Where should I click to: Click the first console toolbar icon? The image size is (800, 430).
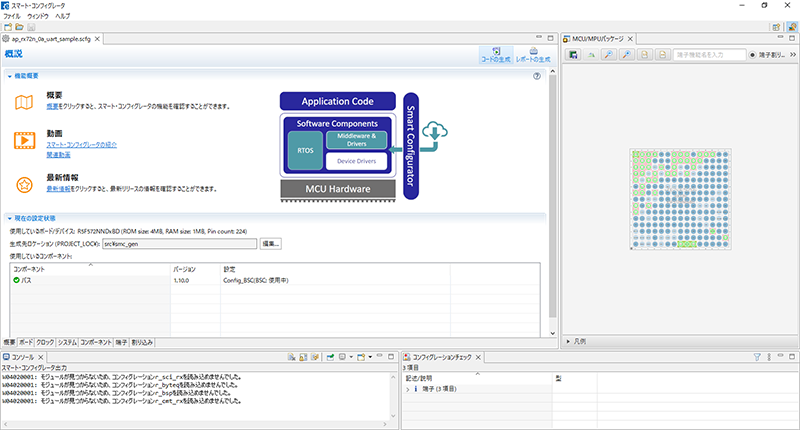click(292, 357)
